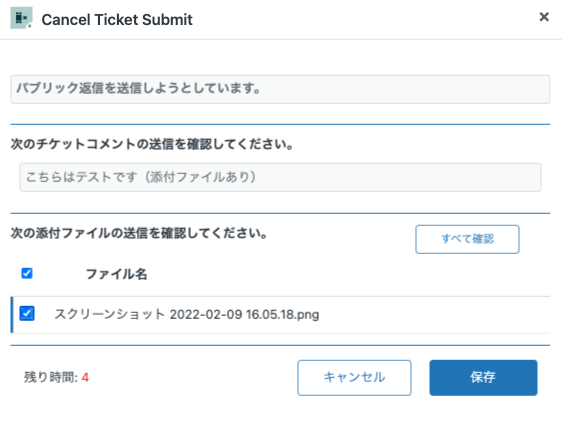Viewport: 562px width, 425px height.
Task: Click the ファイル名 column header
Action: [116, 274]
